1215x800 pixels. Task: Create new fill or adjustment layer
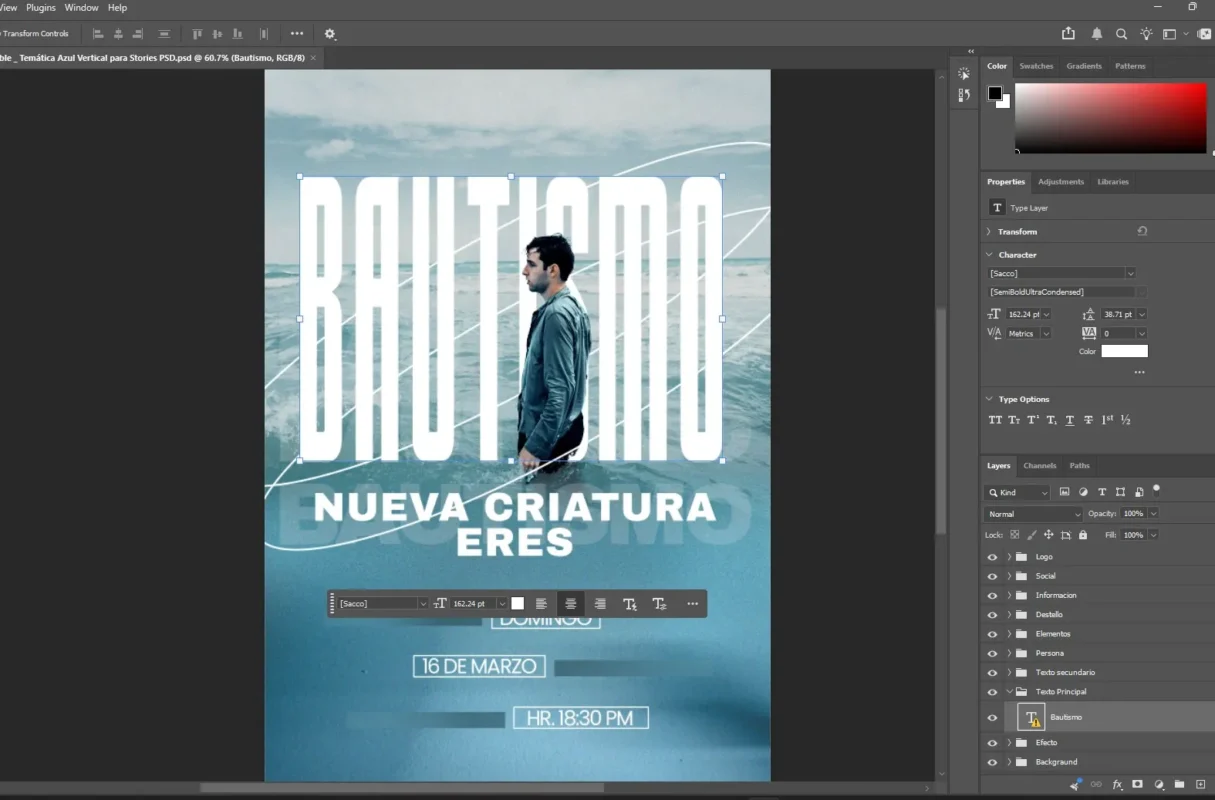point(1159,785)
